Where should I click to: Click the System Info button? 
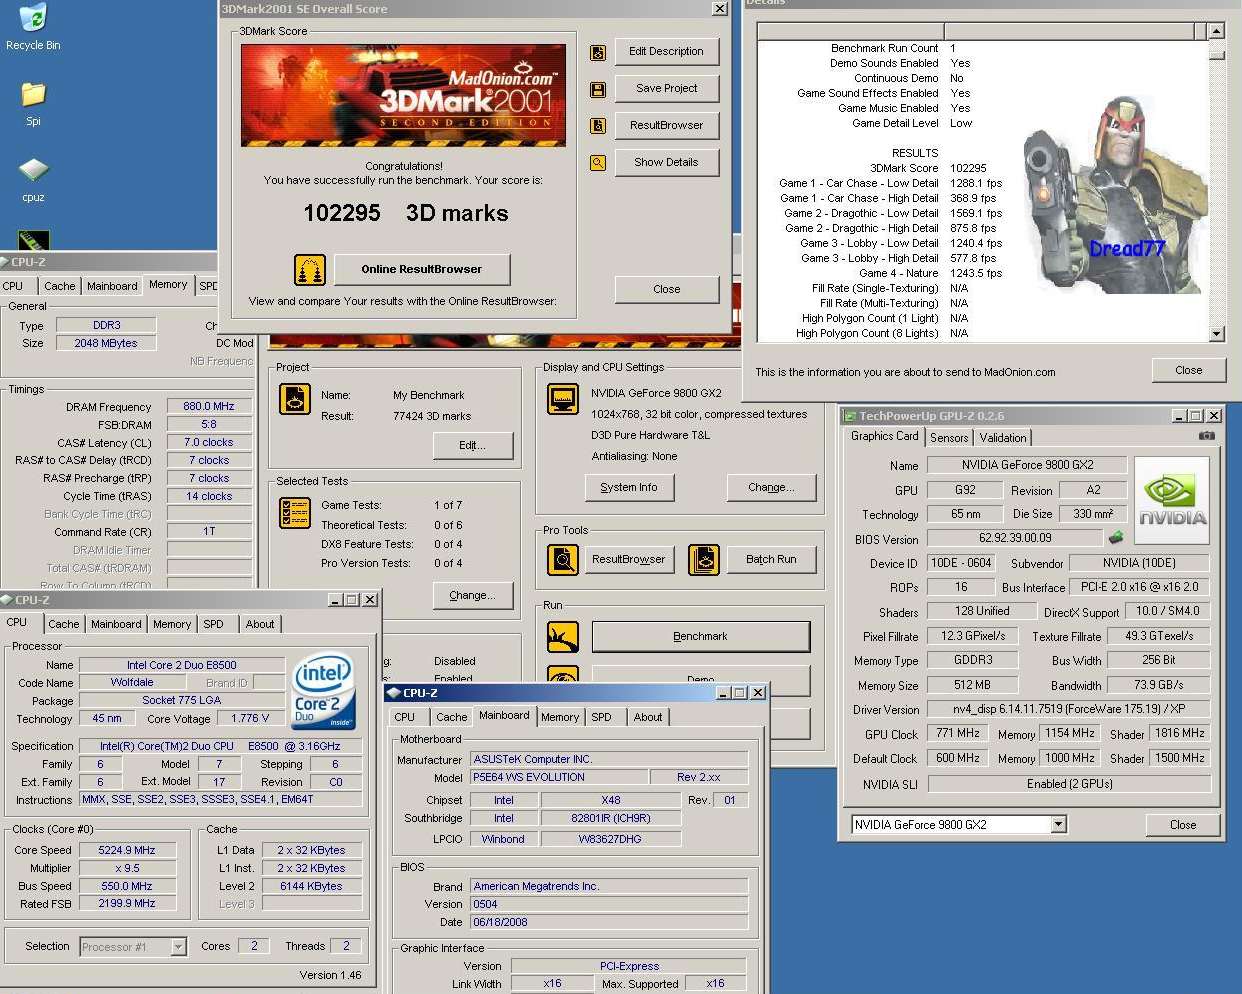[x=629, y=488]
